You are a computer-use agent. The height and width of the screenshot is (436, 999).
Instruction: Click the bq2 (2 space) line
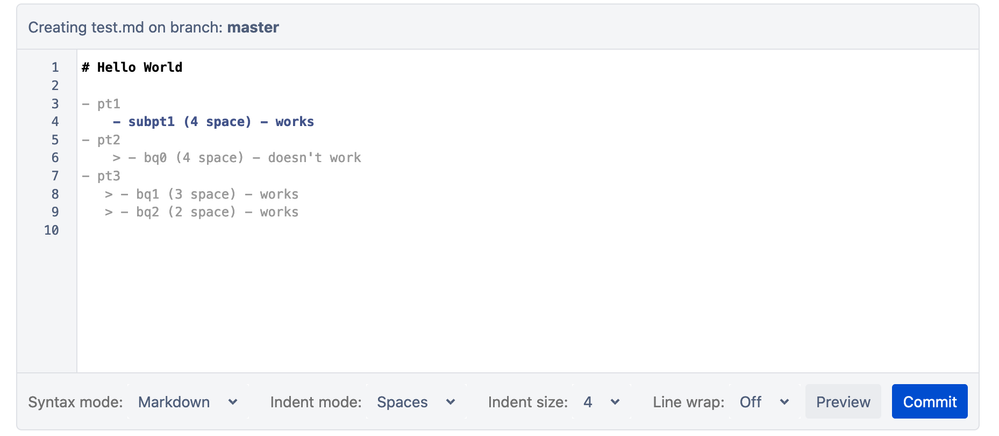tap(201, 212)
